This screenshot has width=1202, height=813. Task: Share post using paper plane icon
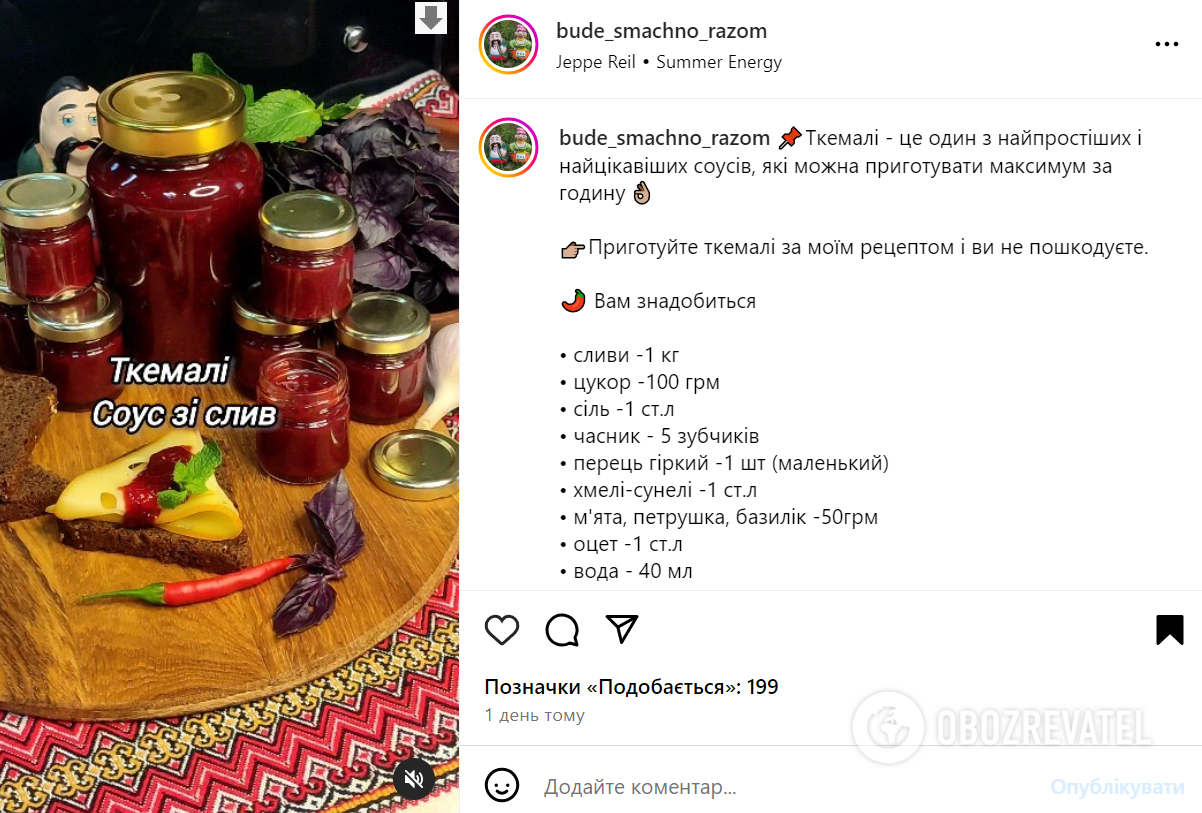click(622, 629)
